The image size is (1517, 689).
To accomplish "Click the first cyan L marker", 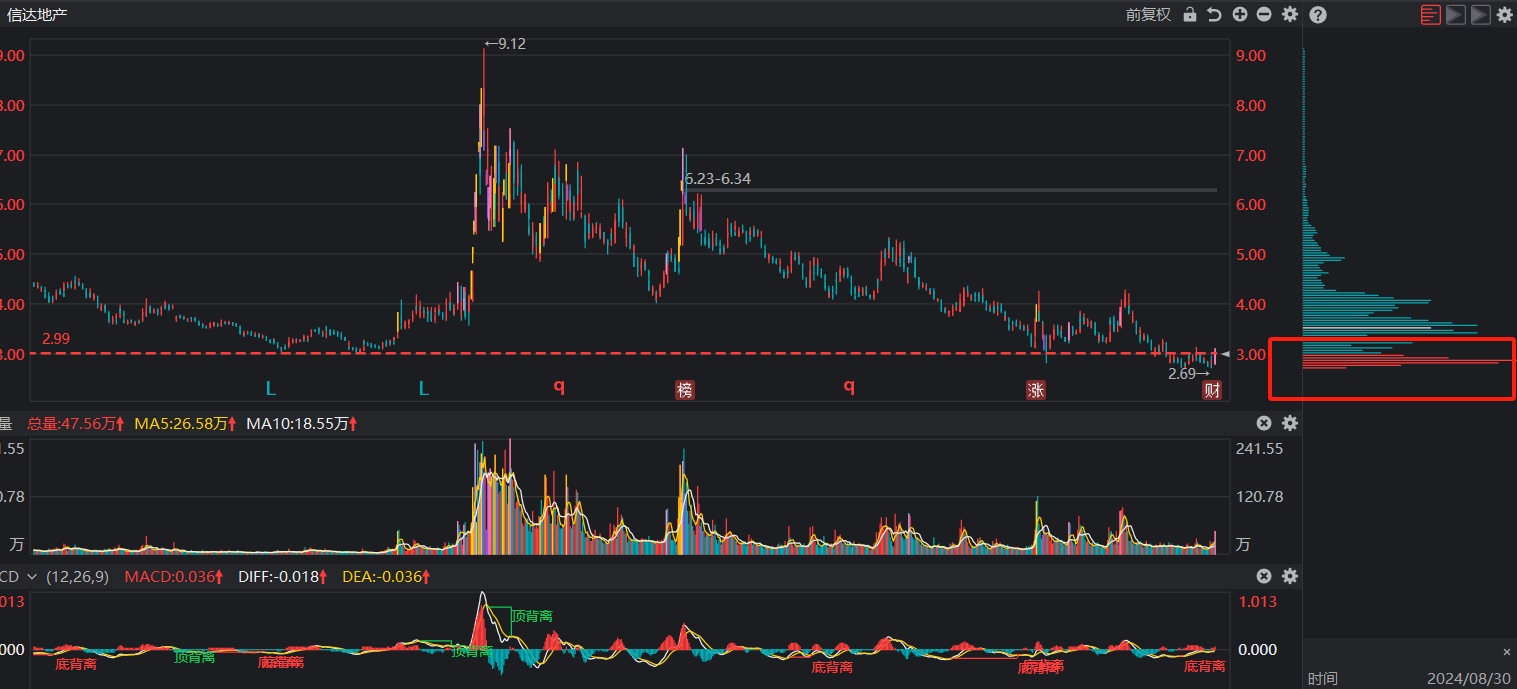I will pyautogui.click(x=270, y=388).
